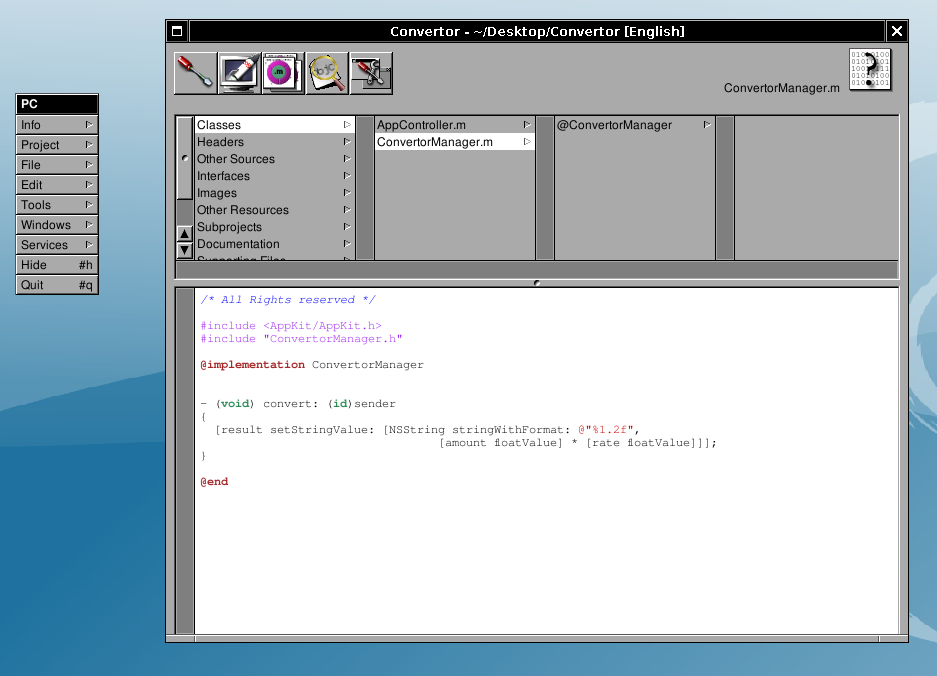Image resolution: width=937 pixels, height=676 pixels.
Task: Open the Tools menu
Action: [57, 205]
